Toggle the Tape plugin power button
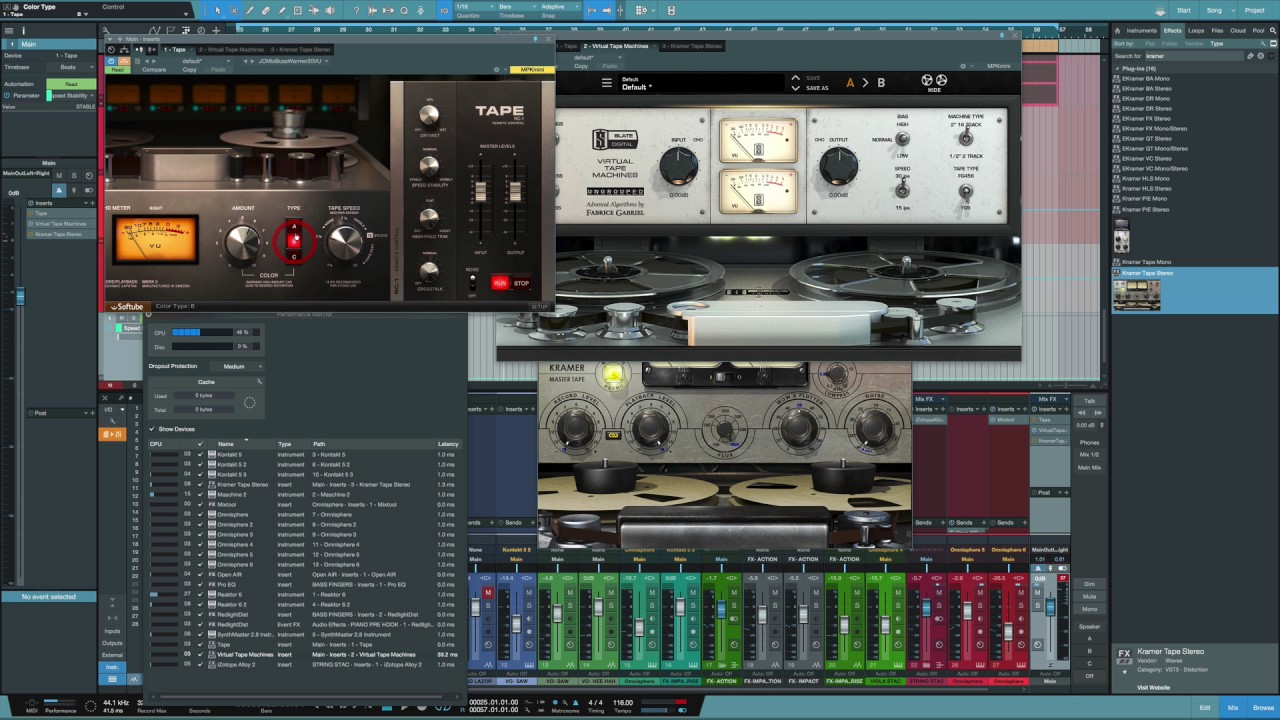1280x720 pixels. pos(112,61)
